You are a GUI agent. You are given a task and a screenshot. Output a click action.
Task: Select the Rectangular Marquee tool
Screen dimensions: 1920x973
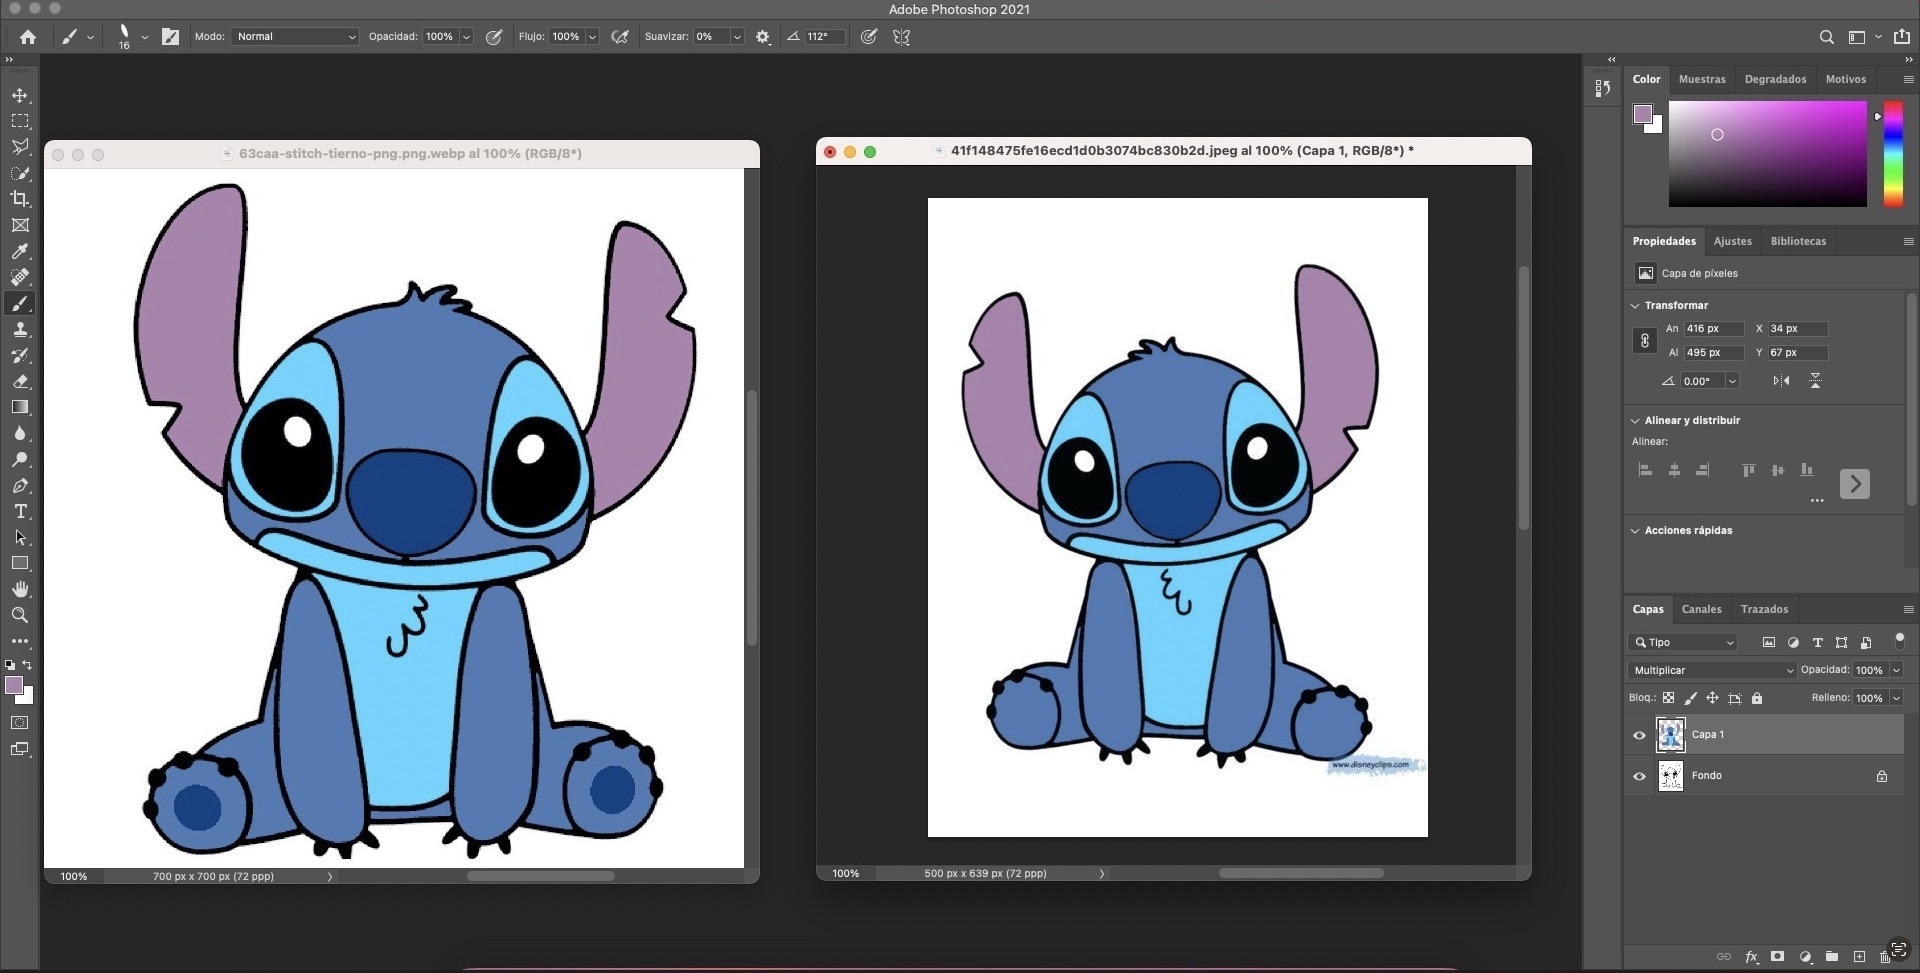[x=20, y=121]
